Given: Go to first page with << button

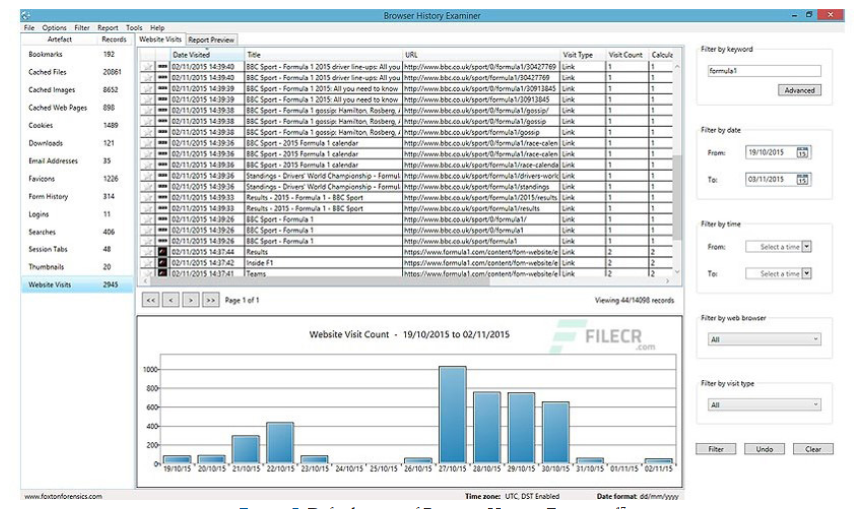Looking at the screenshot, I should (151, 300).
